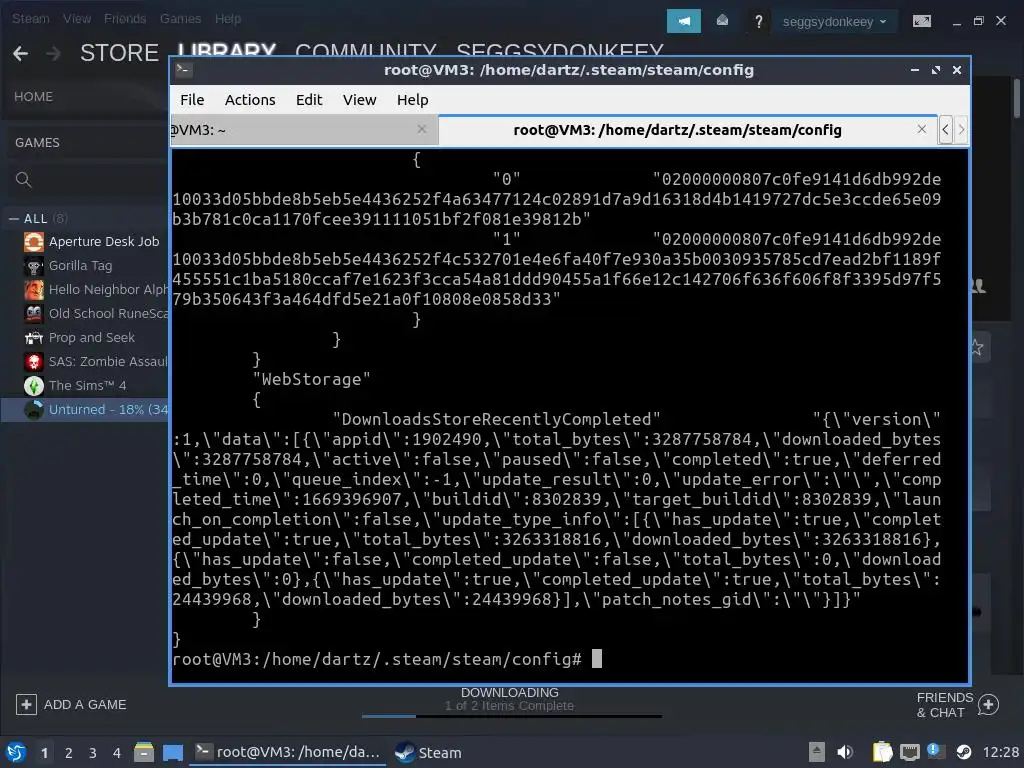Click the library search magnifier icon
This screenshot has height=768, width=1024.
[x=24, y=180]
